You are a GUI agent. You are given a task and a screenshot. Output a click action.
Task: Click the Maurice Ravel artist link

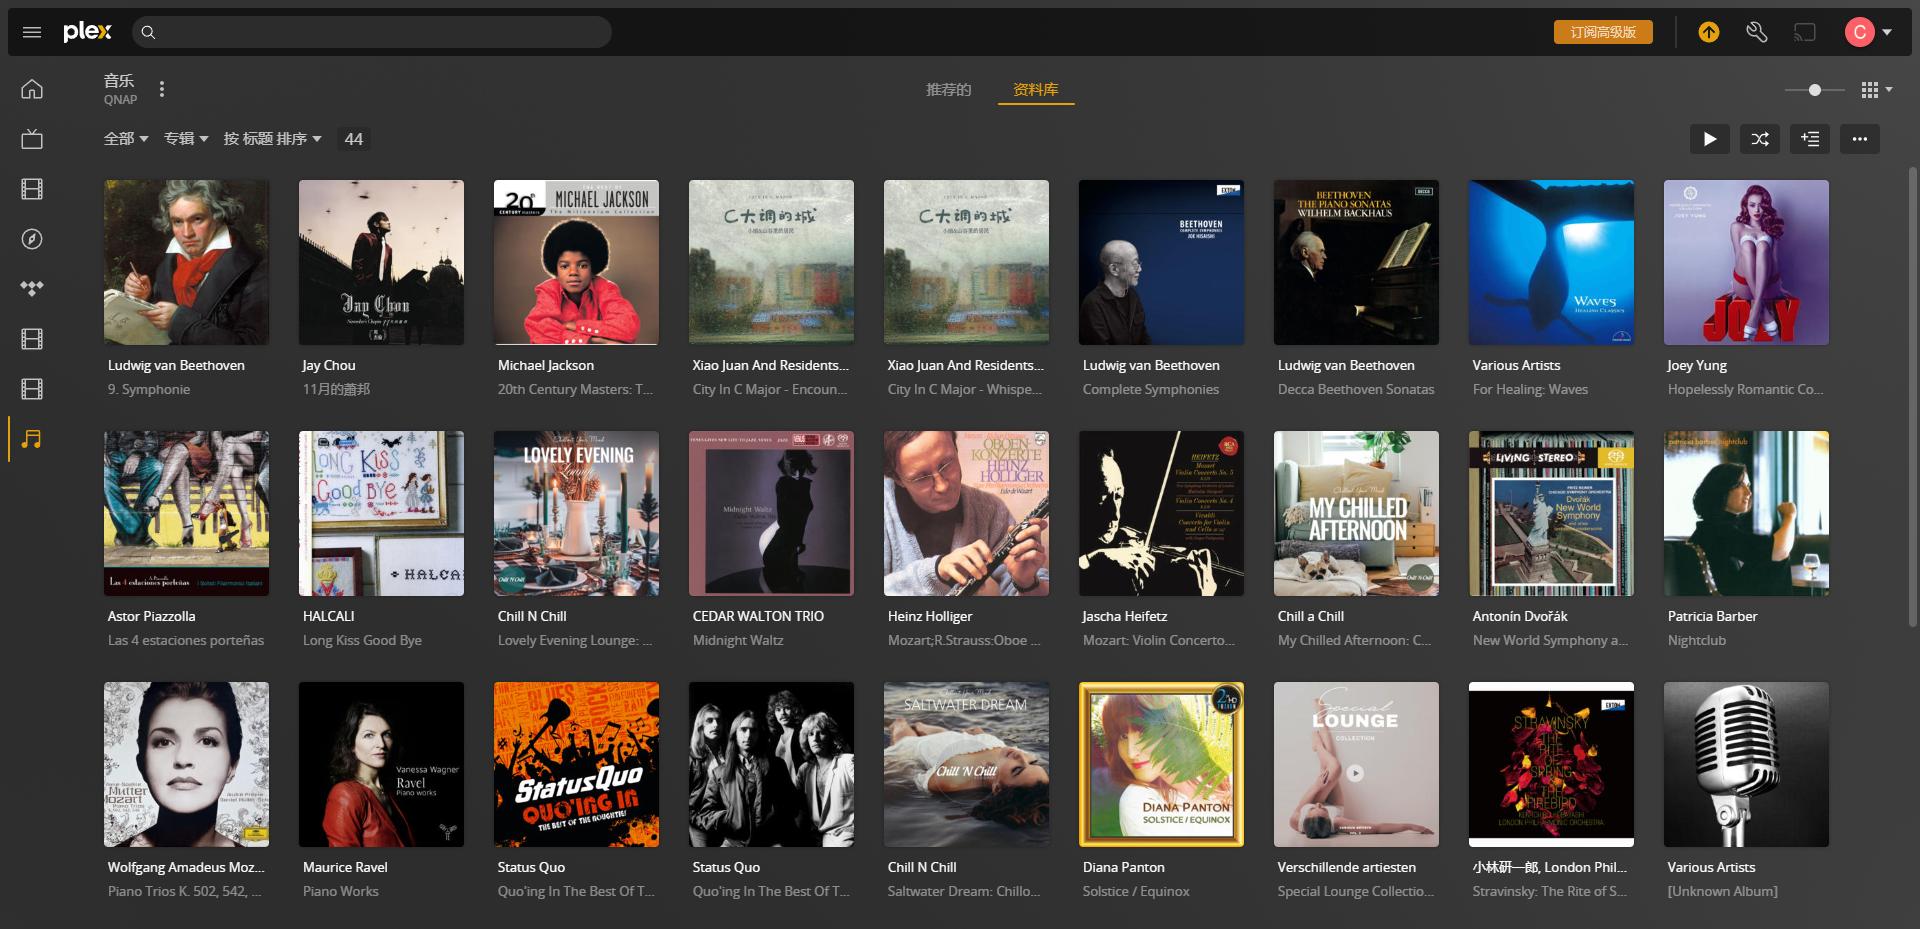click(x=345, y=868)
